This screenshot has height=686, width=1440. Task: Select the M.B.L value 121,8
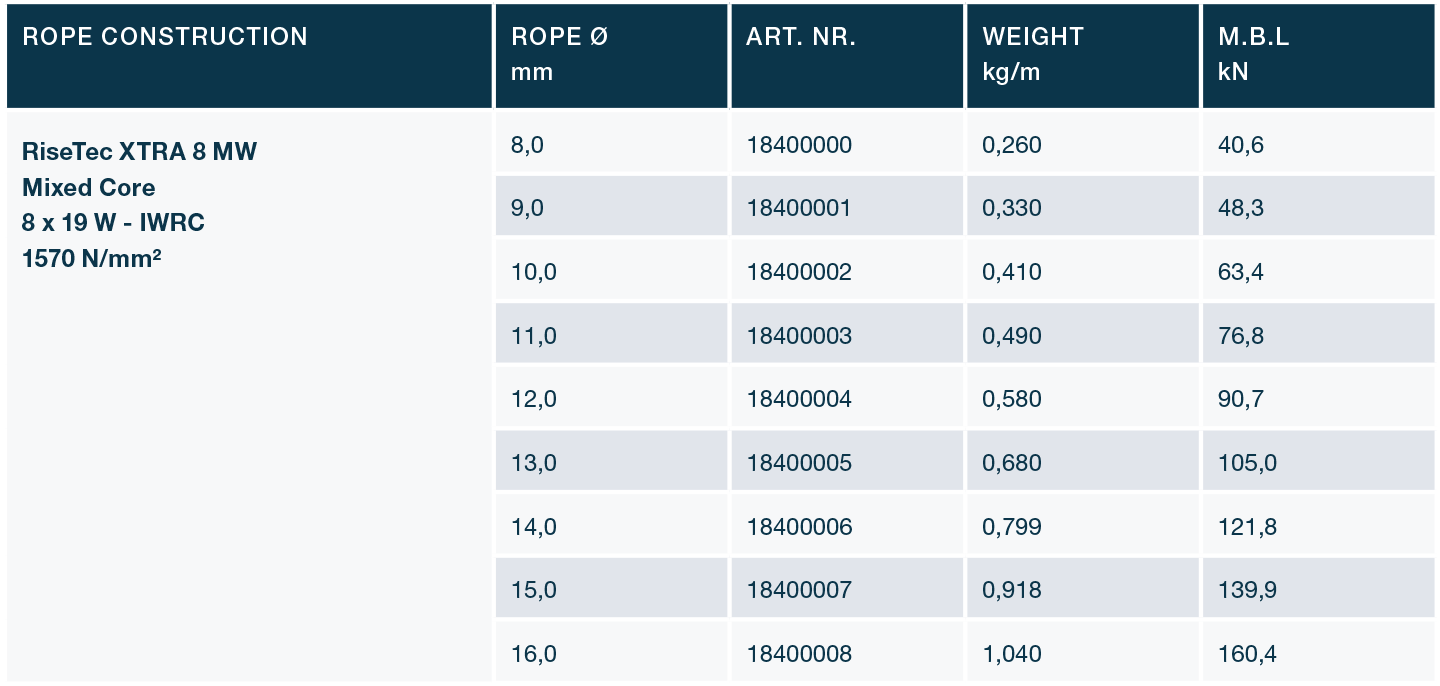point(1247,526)
